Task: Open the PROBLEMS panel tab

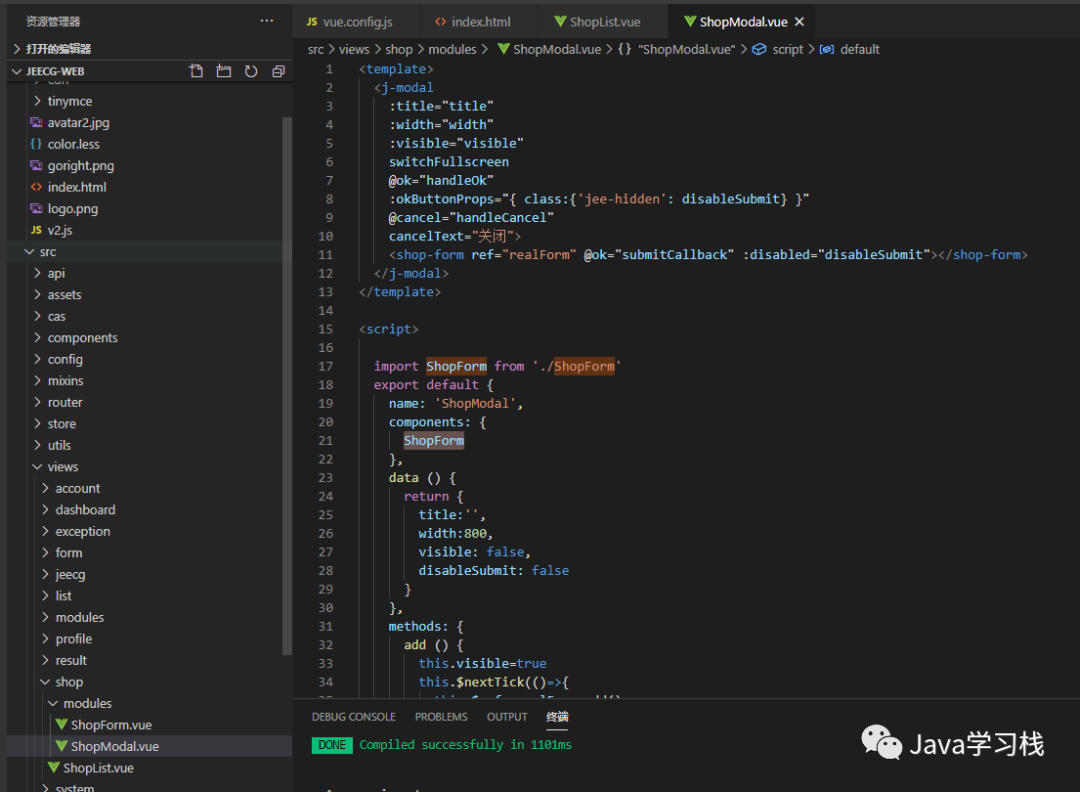Action: [441, 717]
